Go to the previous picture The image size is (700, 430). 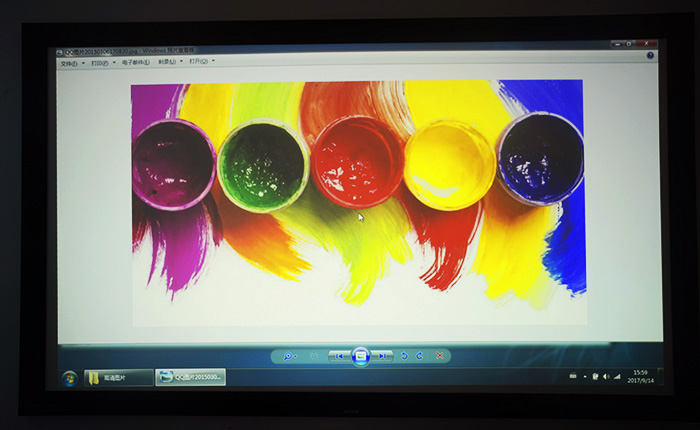point(340,356)
